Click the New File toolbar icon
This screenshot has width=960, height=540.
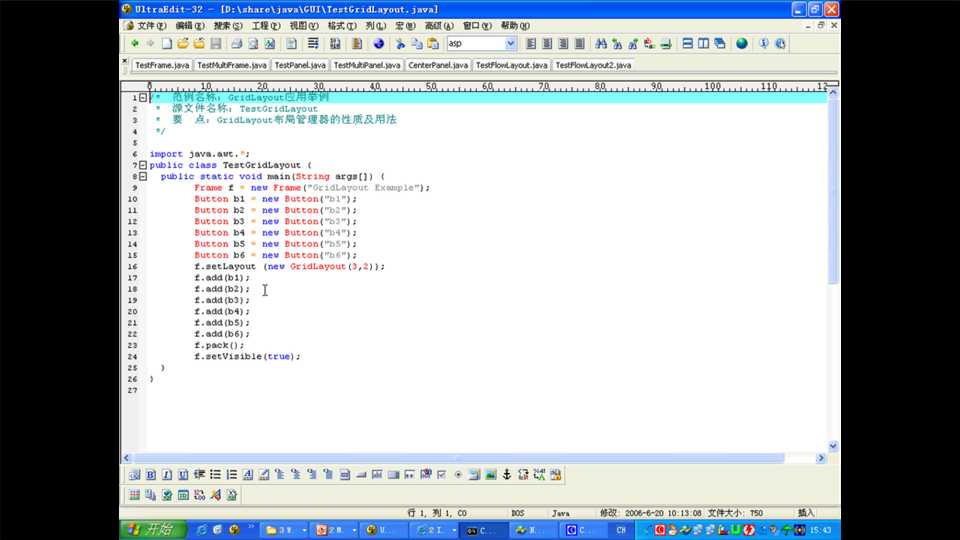point(167,43)
